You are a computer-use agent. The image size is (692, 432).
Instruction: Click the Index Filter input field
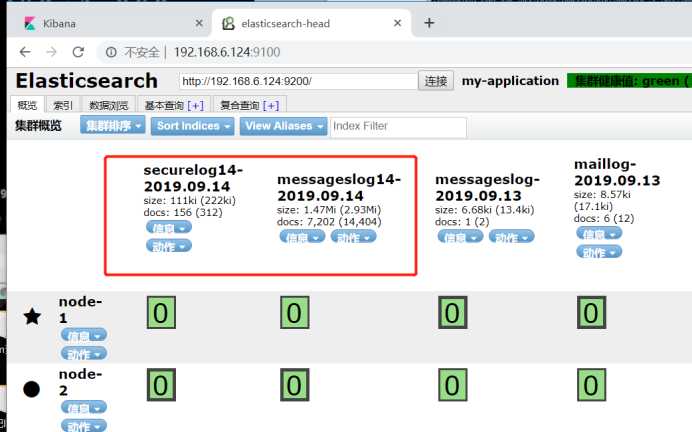398,127
